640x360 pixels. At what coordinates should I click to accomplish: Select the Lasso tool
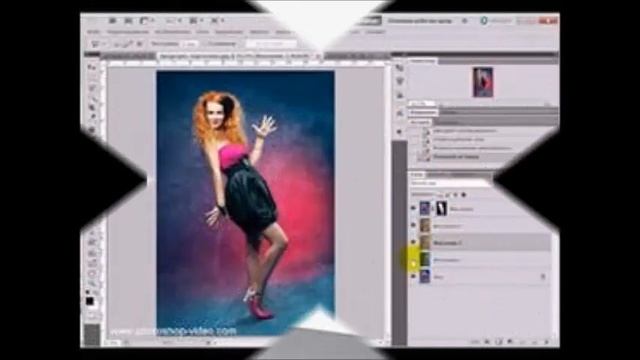93,88
